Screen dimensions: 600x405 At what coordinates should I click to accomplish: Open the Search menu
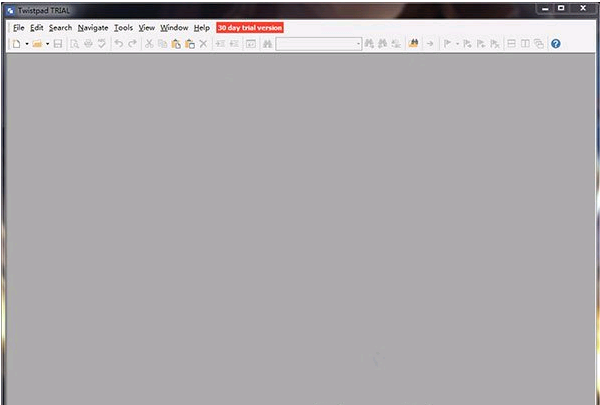pos(60,28)
